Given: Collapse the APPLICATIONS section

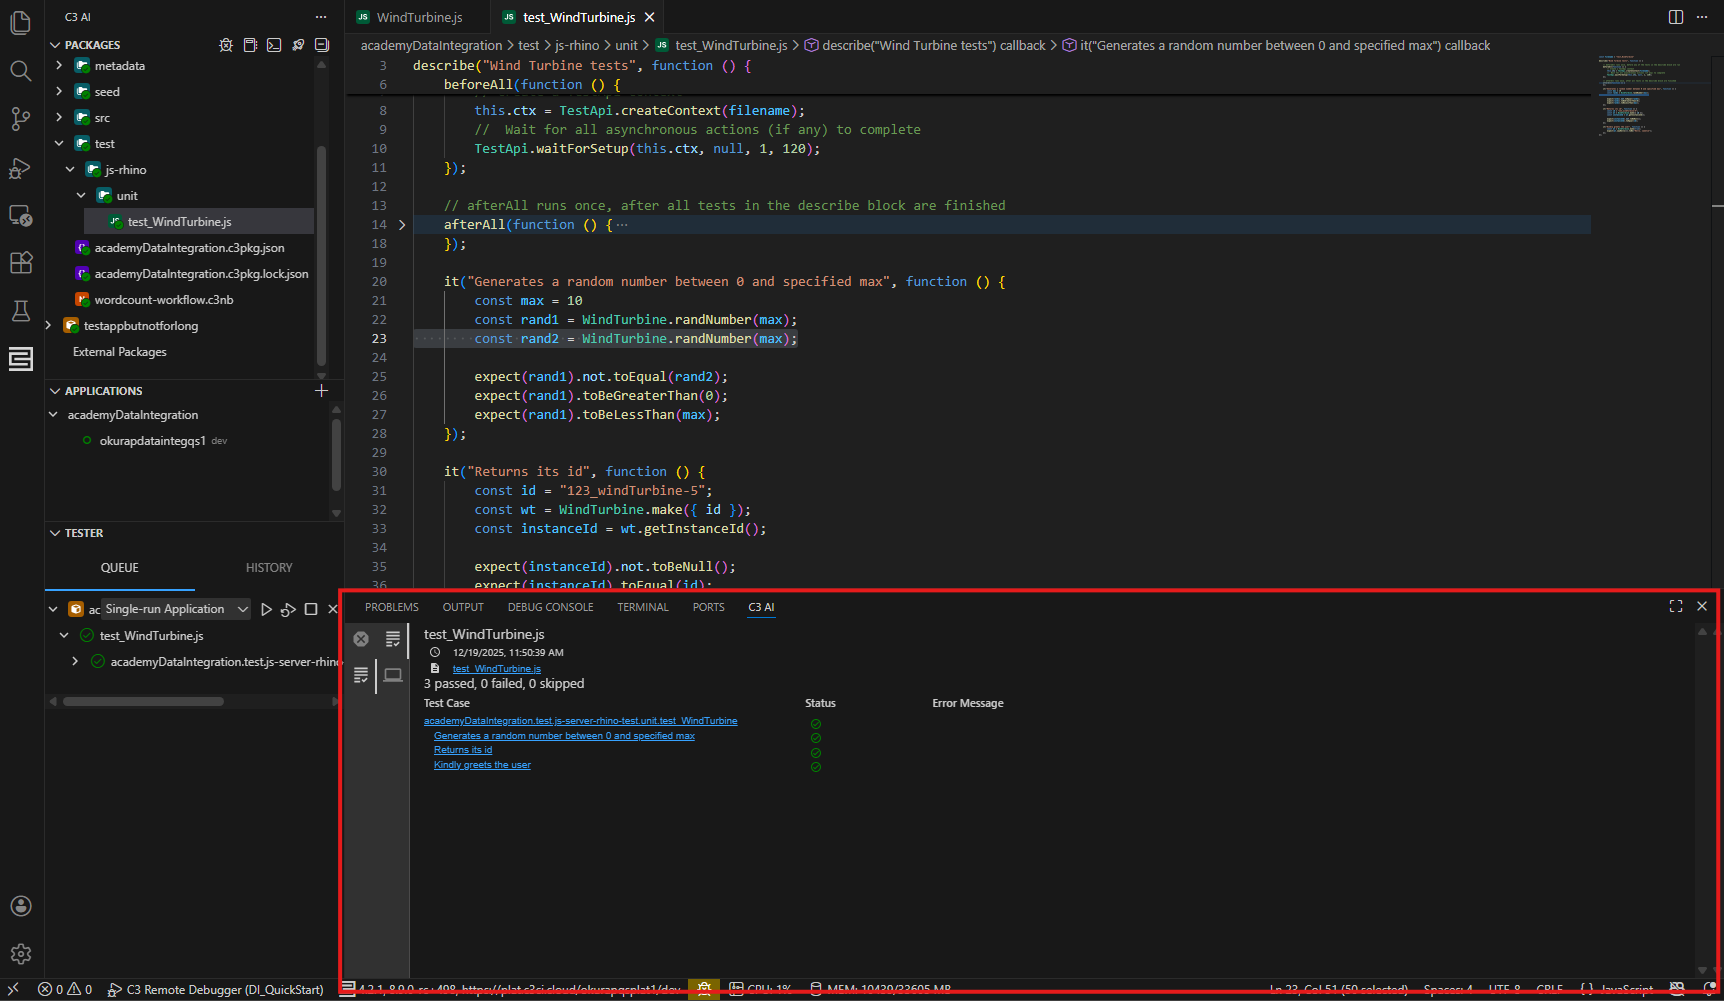Looking at the screenshot, I should tap(56, 390).
